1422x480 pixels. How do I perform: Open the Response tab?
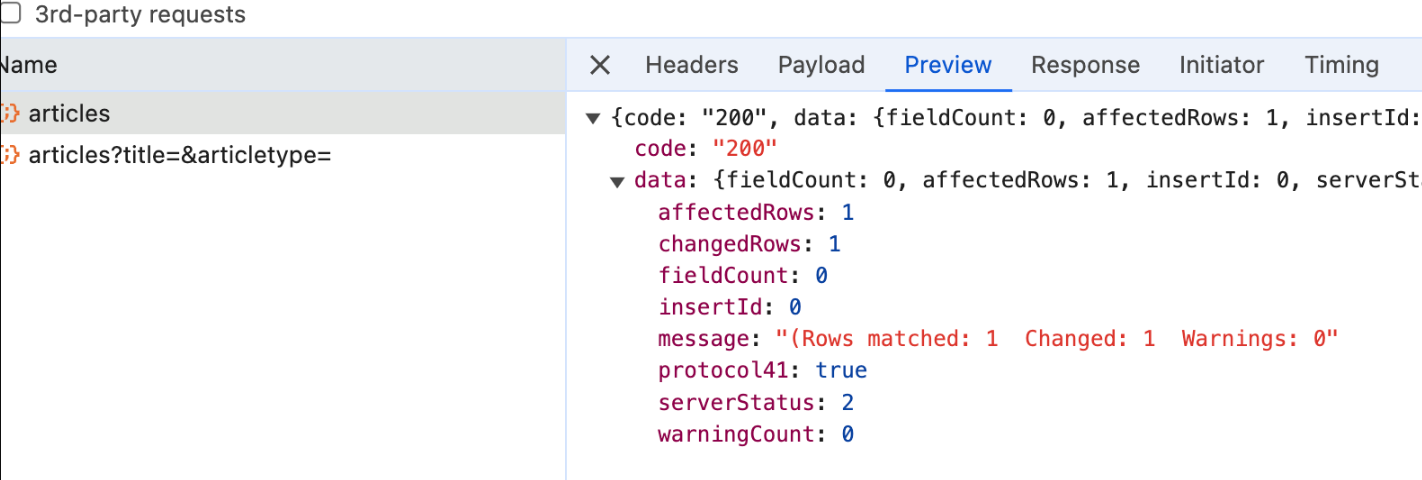click(1085, 66)
